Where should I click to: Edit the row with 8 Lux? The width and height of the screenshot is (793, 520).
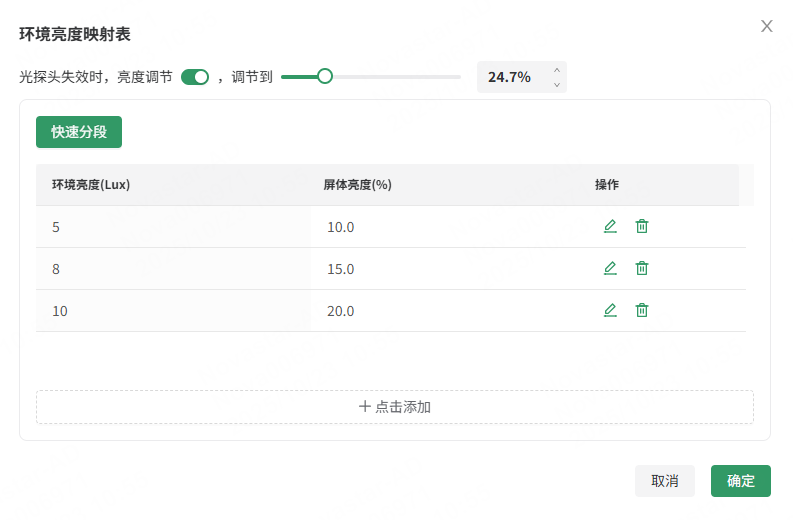click(x=610, y=268)
